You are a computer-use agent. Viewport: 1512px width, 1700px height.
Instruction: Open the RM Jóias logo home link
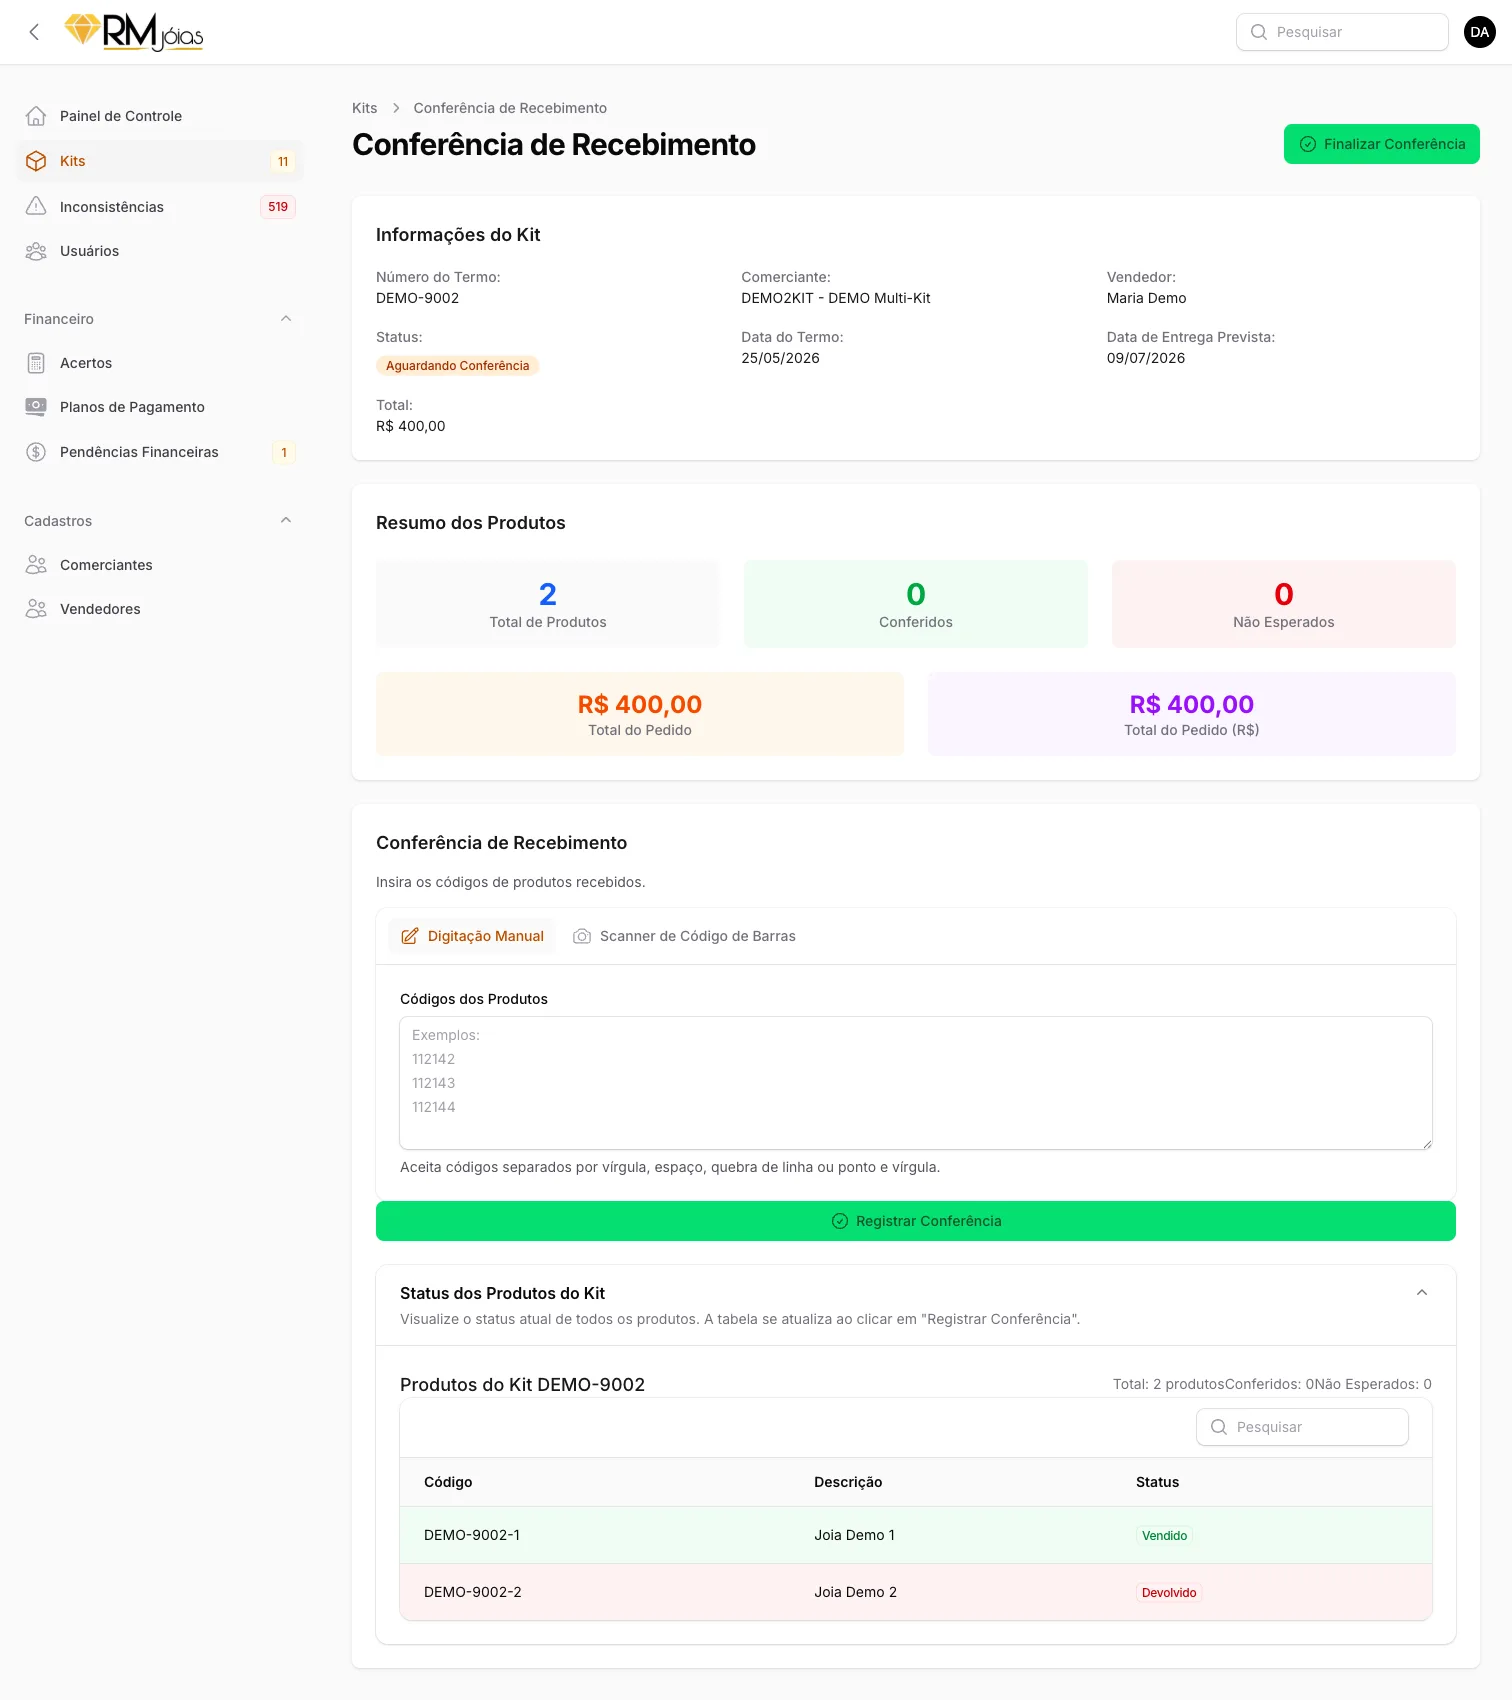(134, 32)
